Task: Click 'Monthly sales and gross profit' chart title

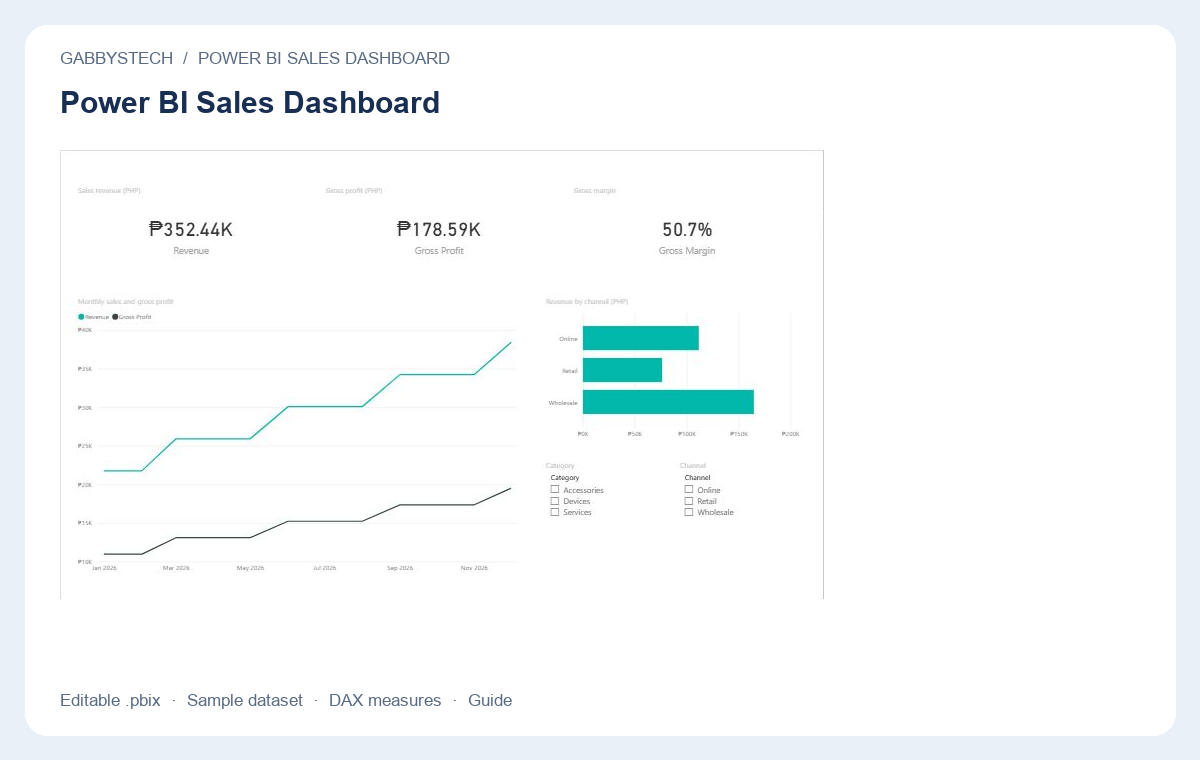Action: point(126,301)
